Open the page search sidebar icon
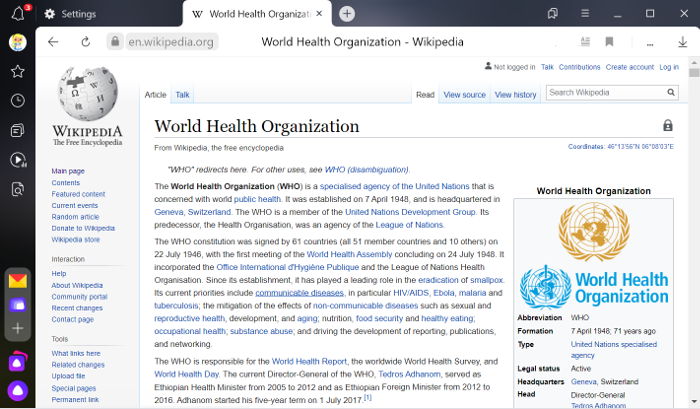 18,189
